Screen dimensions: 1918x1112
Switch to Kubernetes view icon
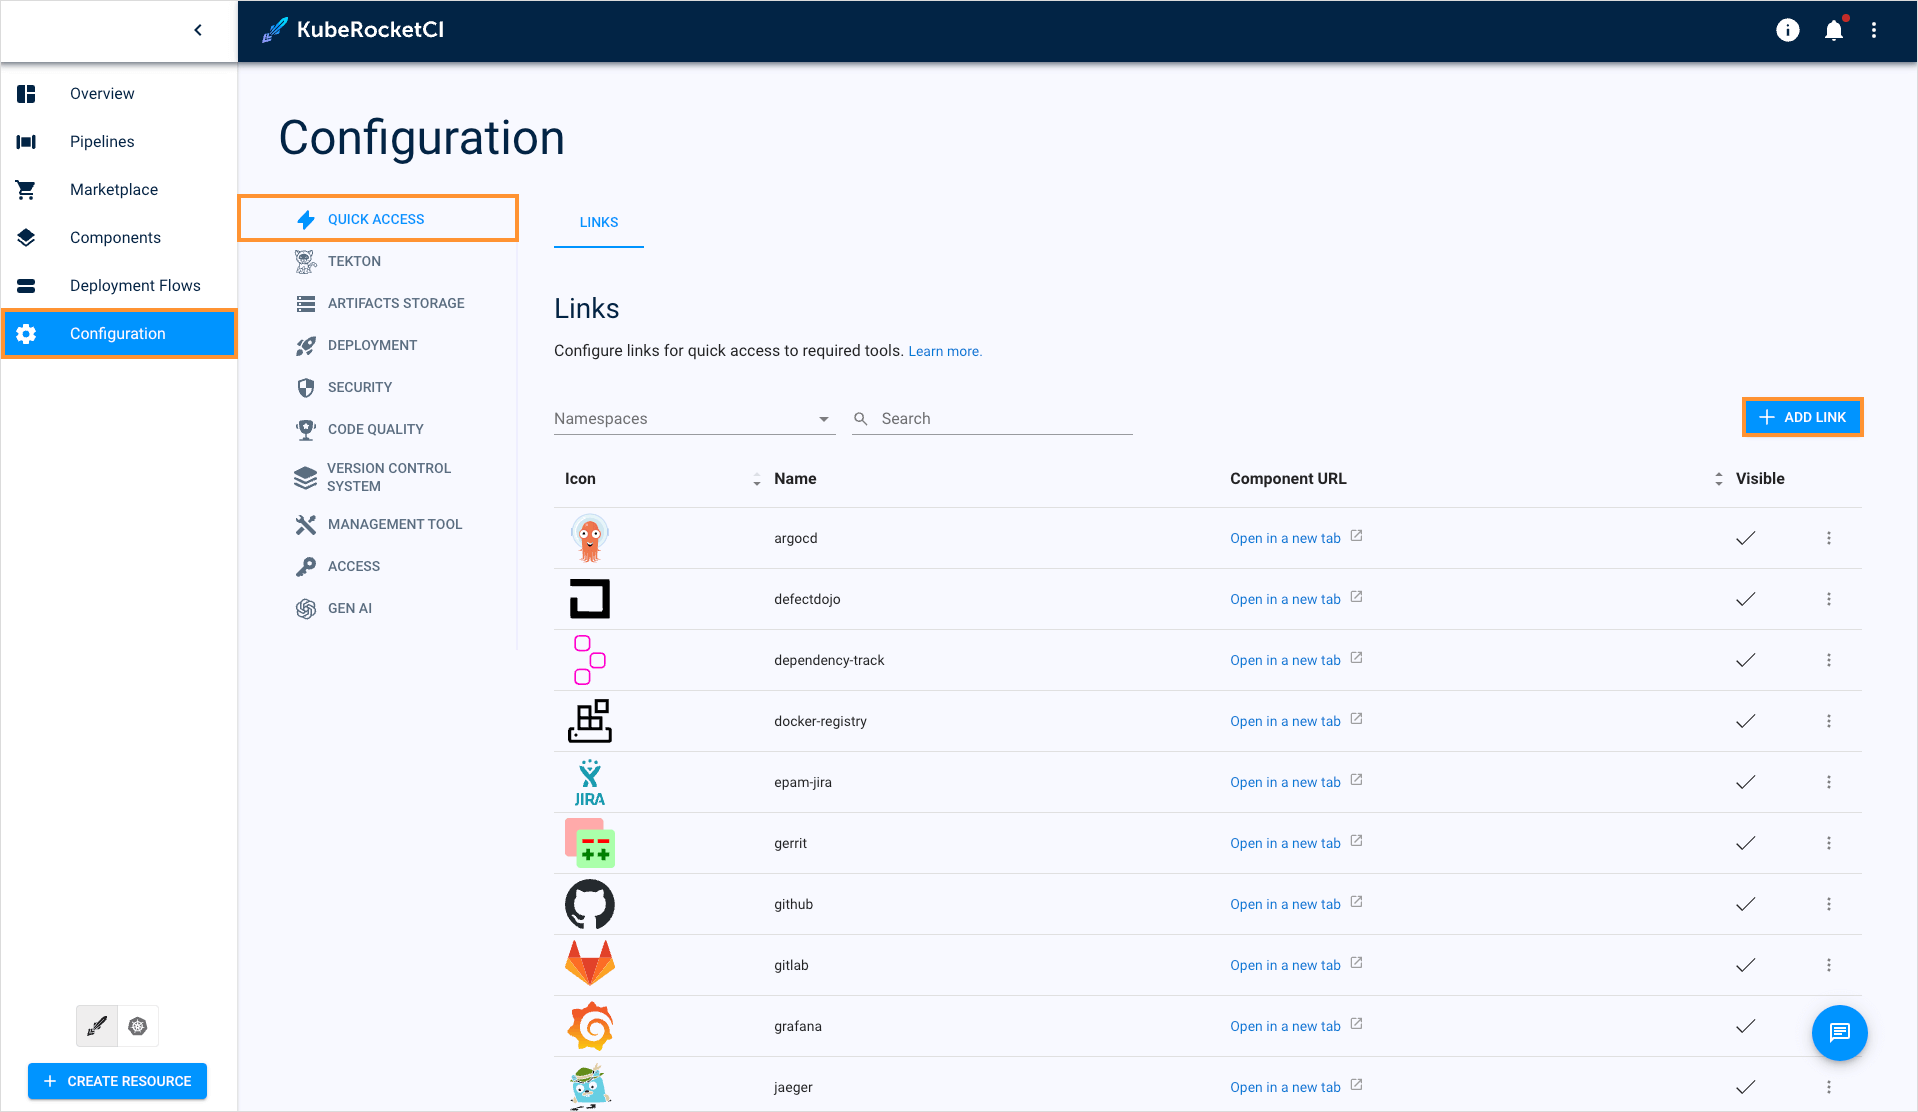tap(138, 1026)
